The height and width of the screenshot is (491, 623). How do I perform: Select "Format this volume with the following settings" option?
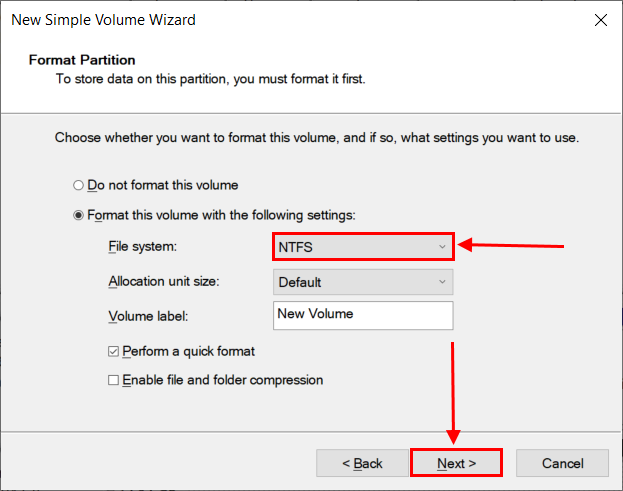coord(78,215)
